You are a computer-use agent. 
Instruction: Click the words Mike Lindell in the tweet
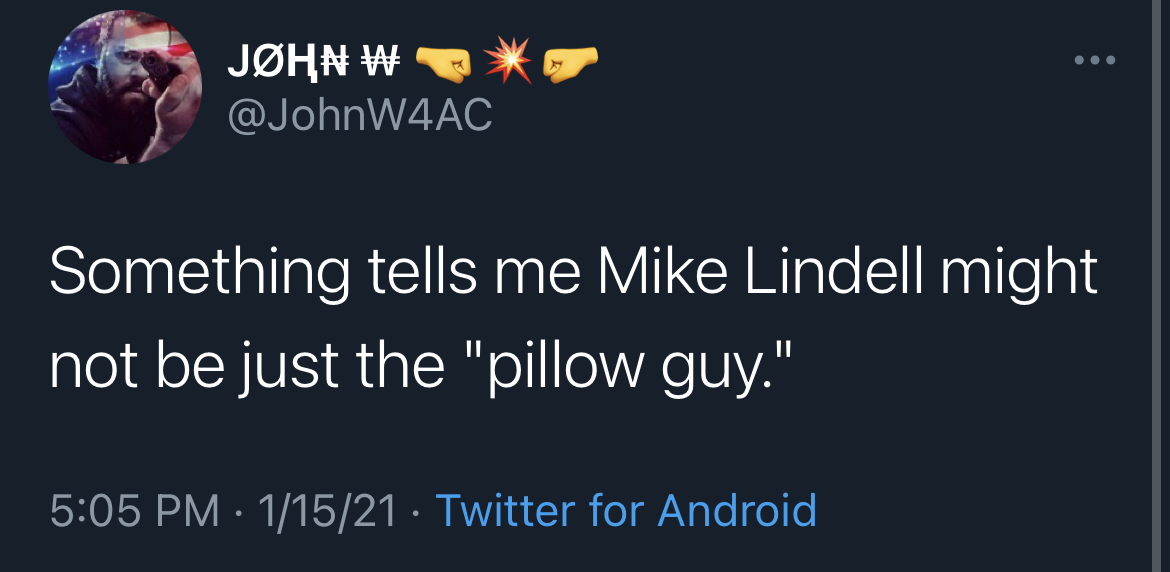pos(760,272)
